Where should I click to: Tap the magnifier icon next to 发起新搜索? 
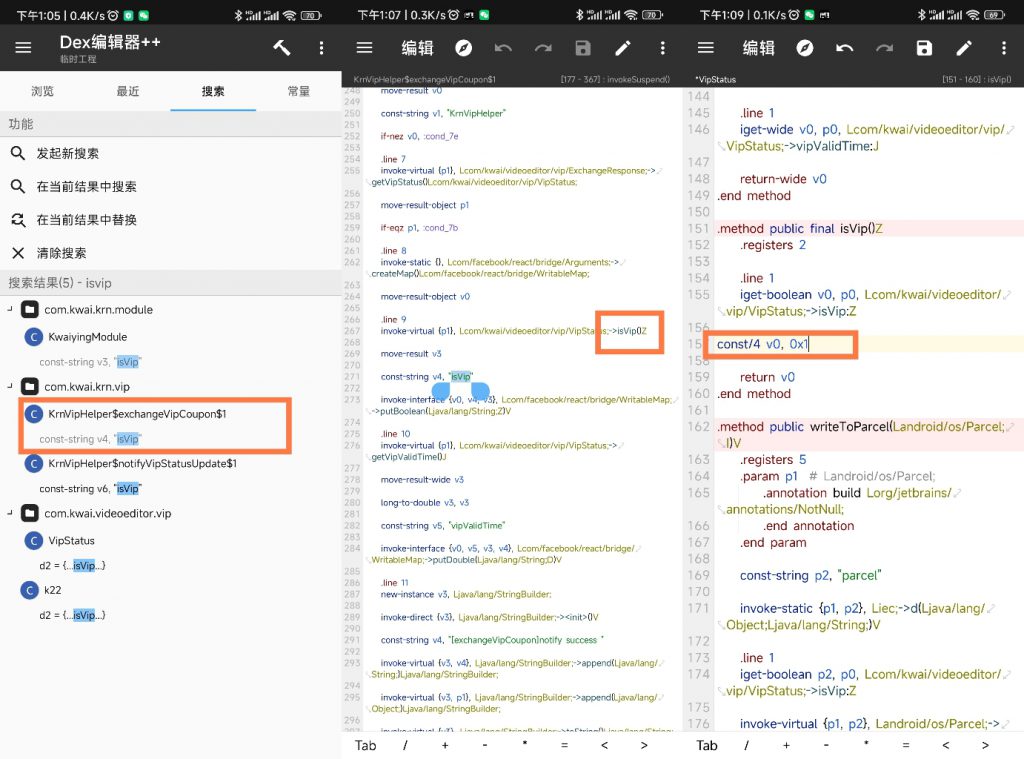coord(18,154)
